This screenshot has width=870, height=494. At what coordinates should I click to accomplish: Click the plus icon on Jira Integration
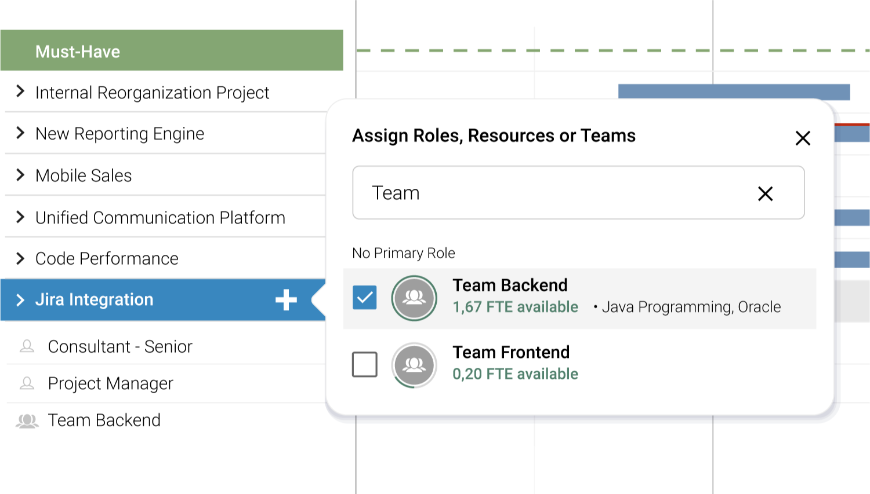pyautogui.click(x=286, y=300)
